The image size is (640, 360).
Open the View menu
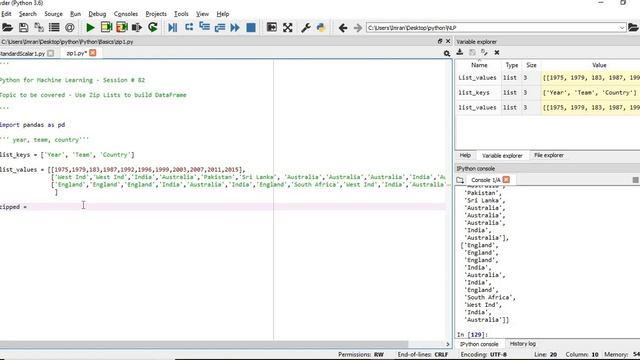tap(202, 14)
